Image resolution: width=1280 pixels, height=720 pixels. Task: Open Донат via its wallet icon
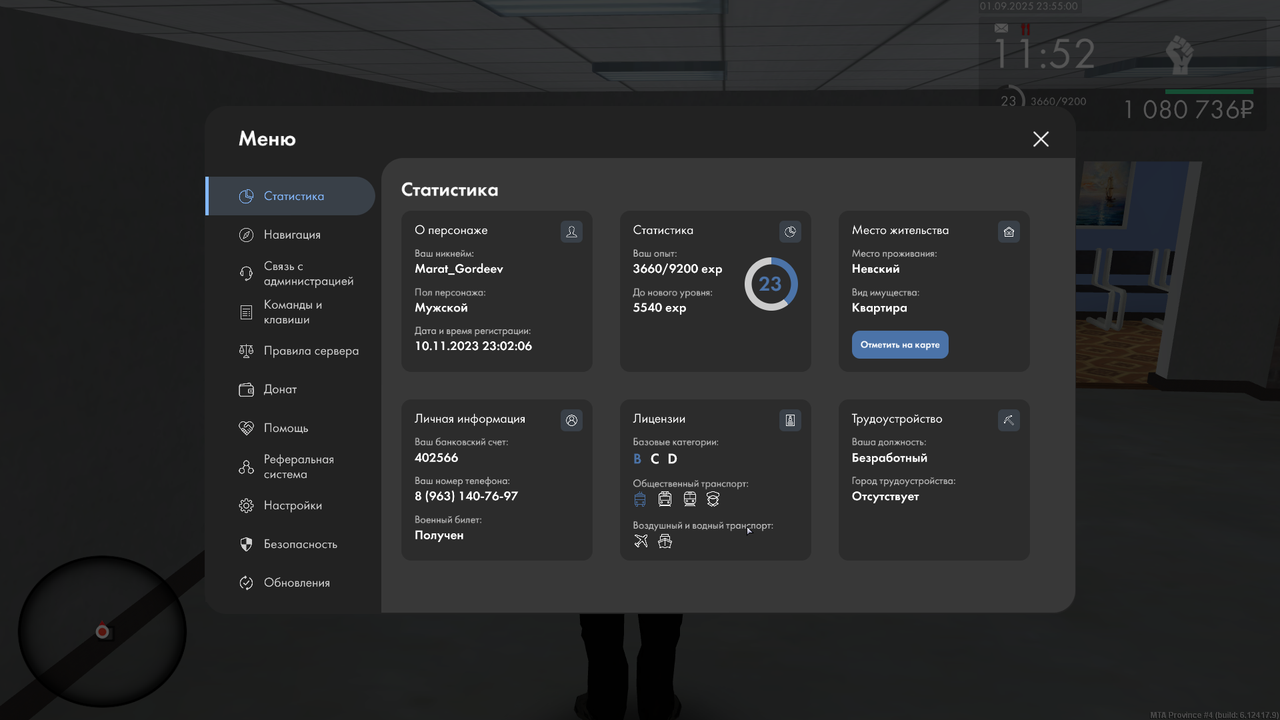click(246, 390)
